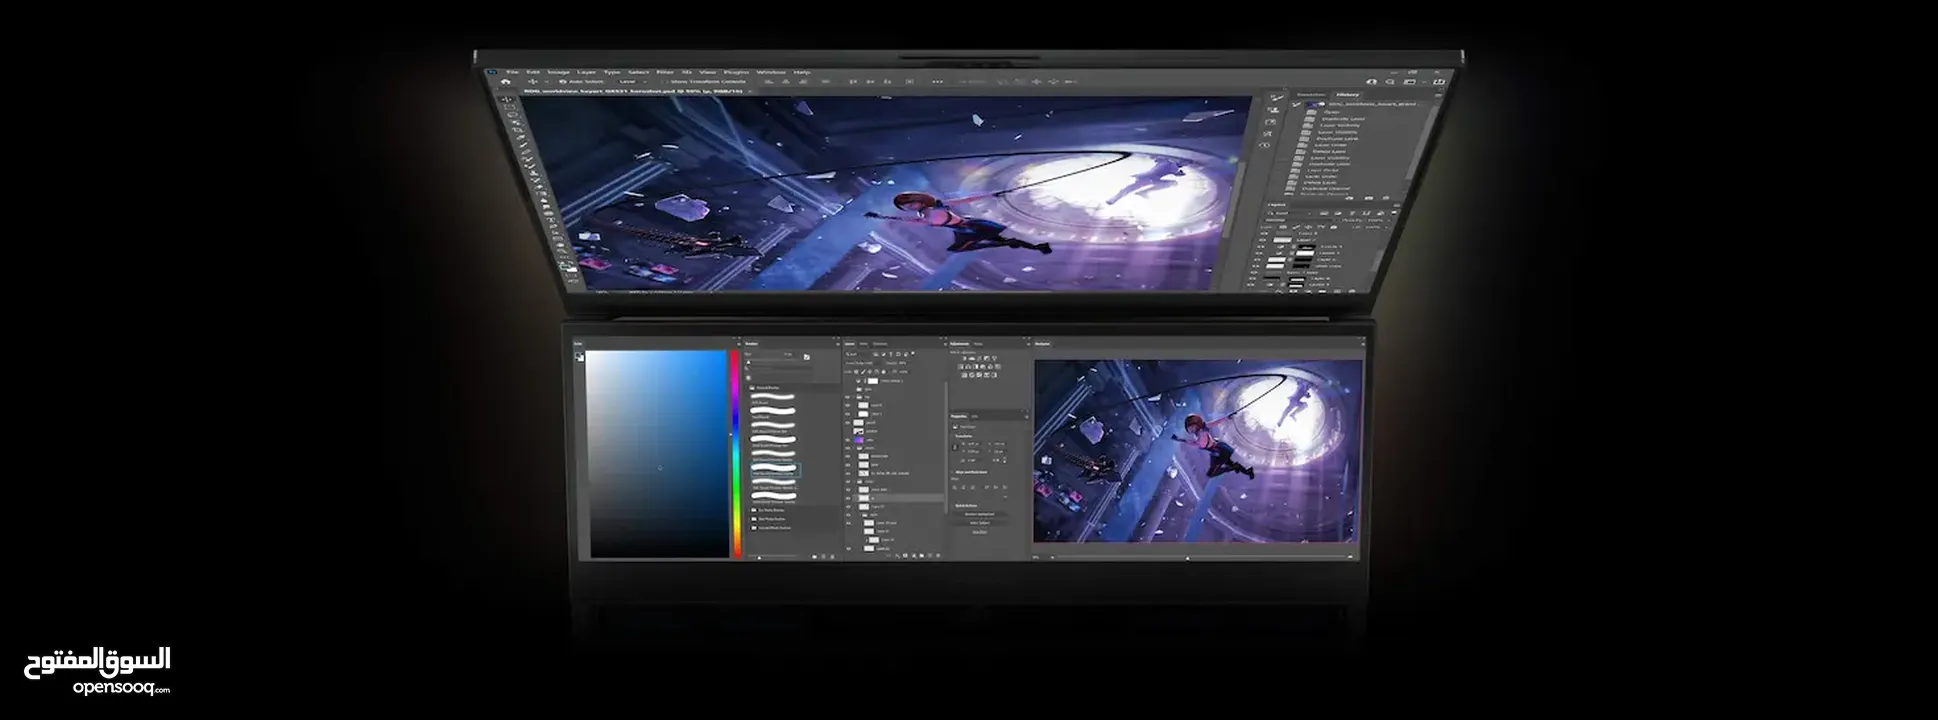Toggle lock transparent pixels in lower Layers panel
The width and height of the screenshot is (1938, 720).
856,372
